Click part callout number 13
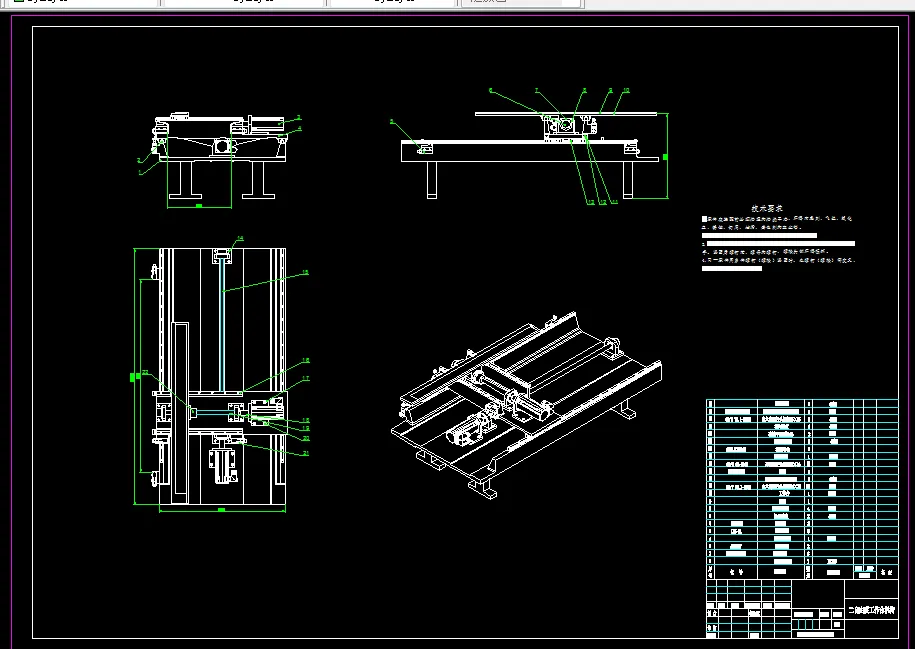Viewport: 915px width, 649px height. pos(591,202)
